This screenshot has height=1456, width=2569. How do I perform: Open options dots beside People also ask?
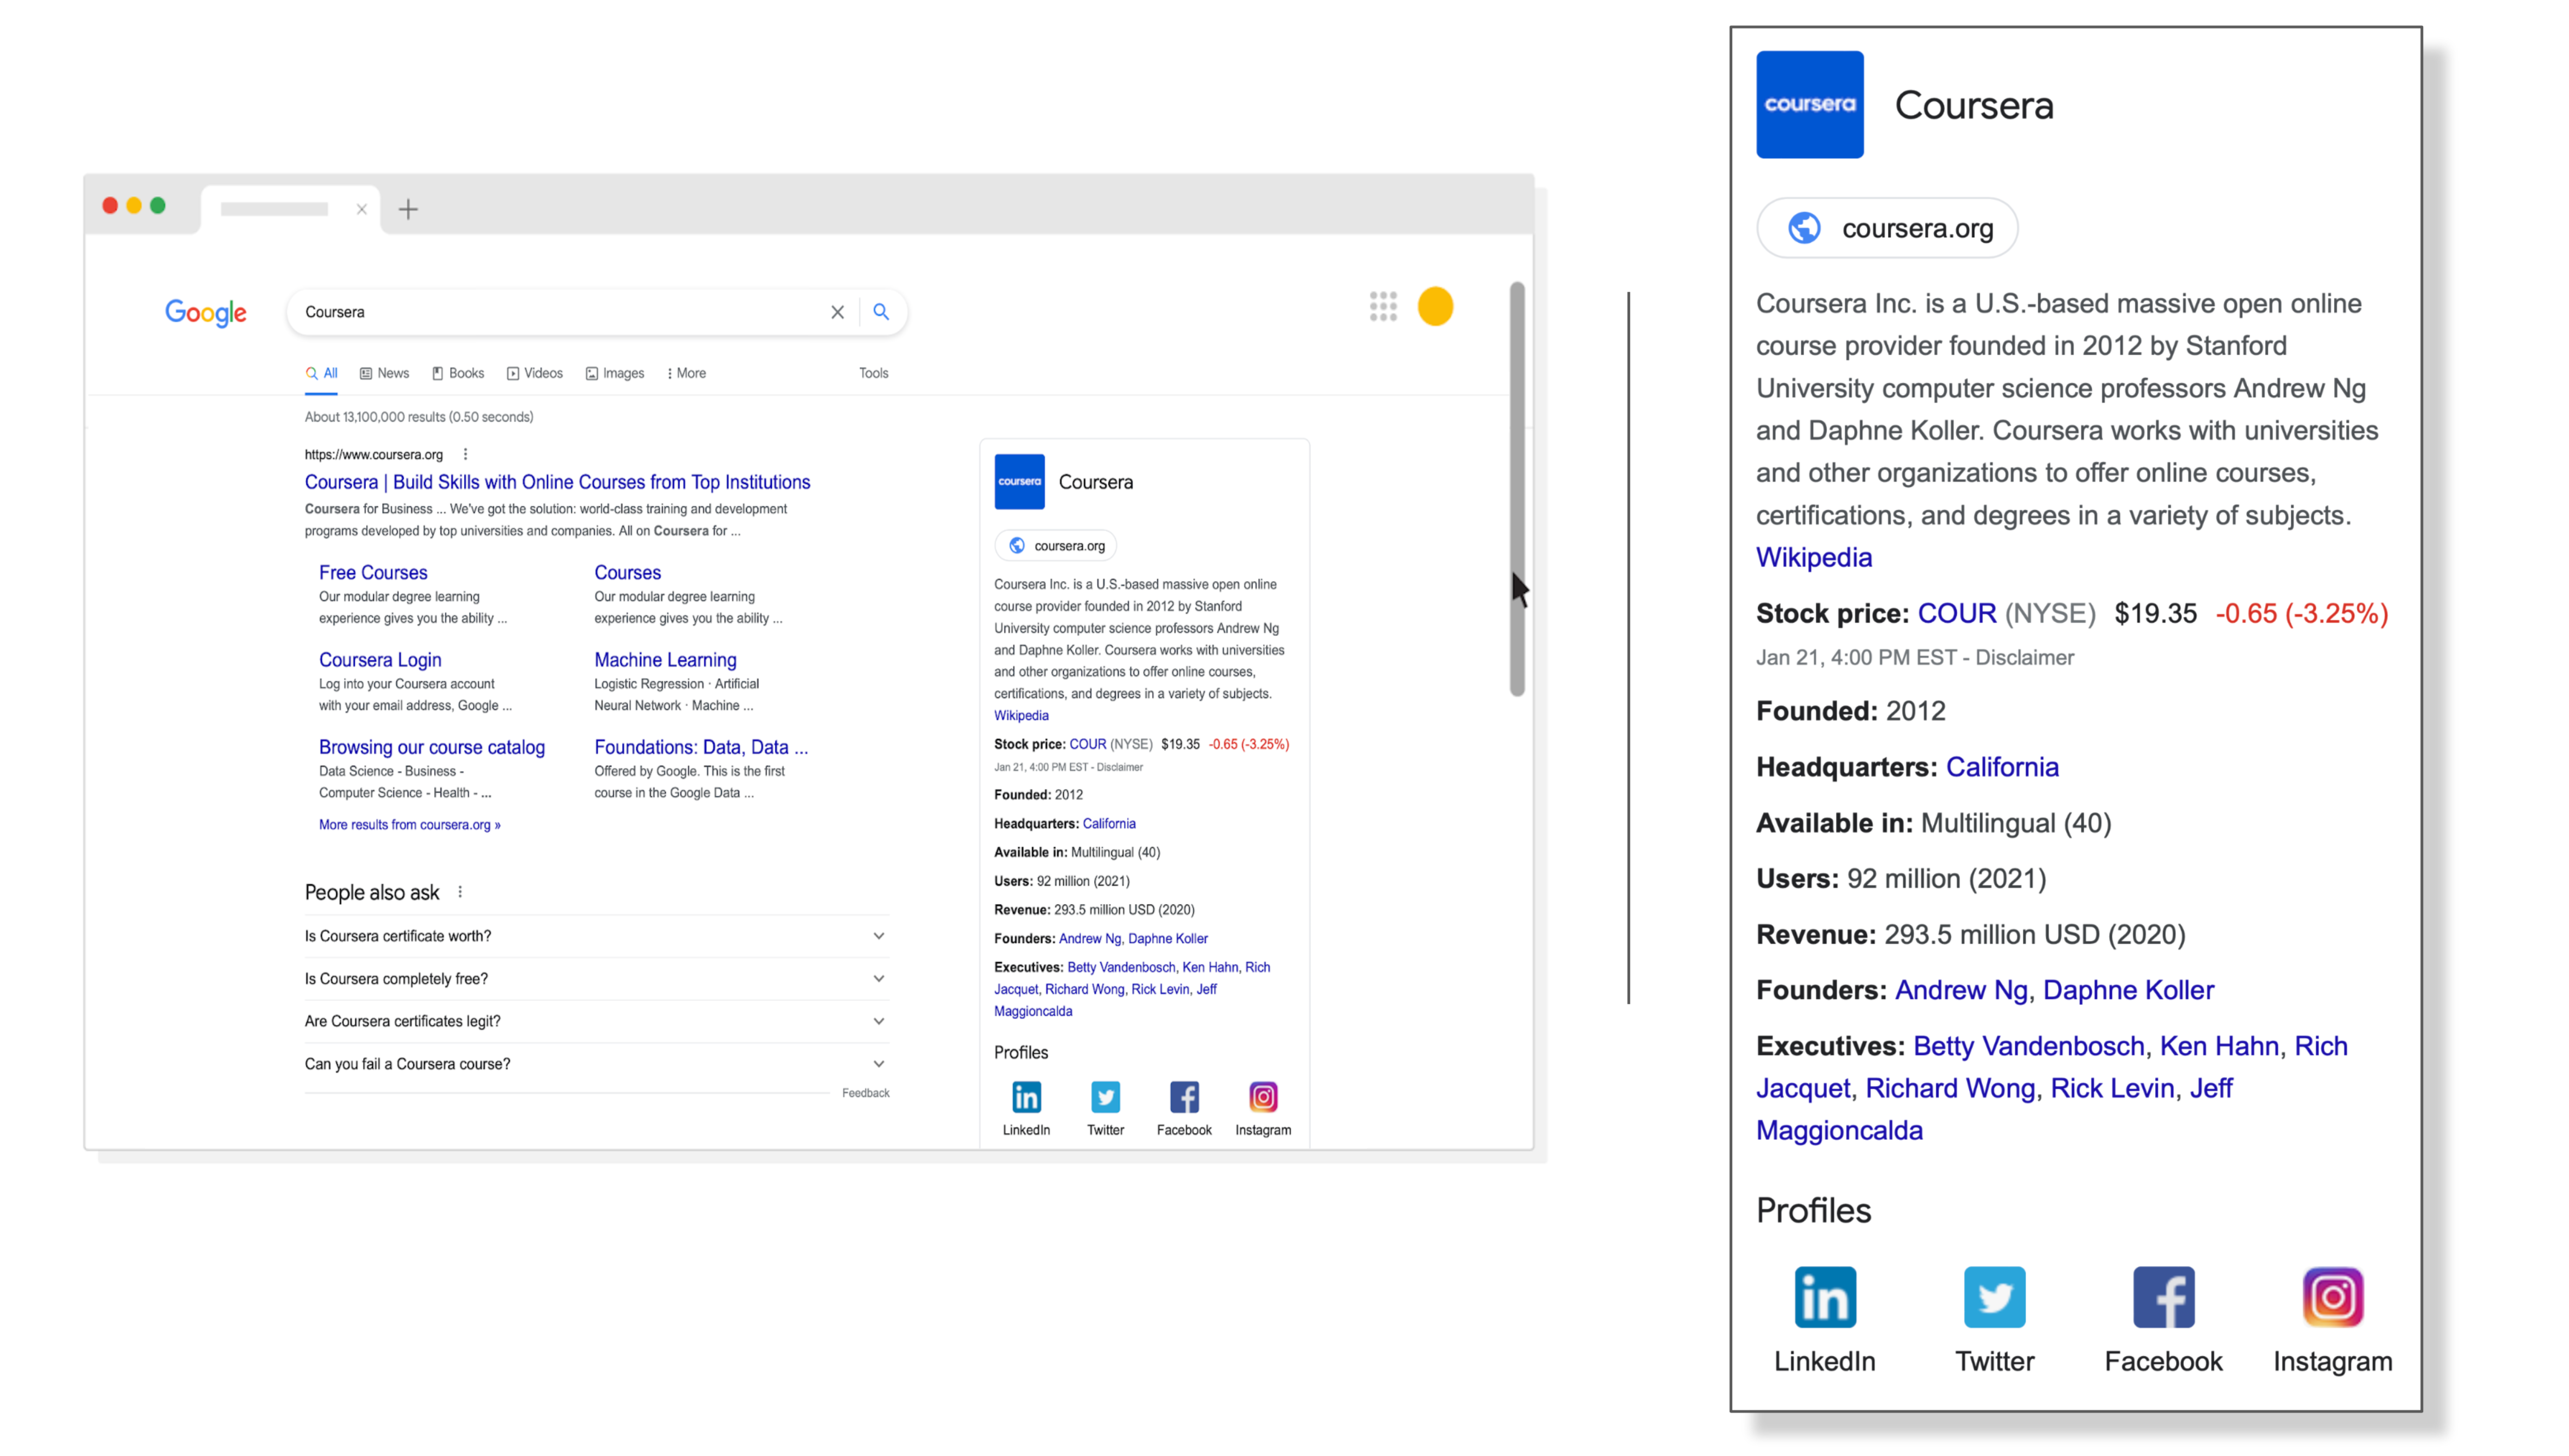(x=460, y=892)
